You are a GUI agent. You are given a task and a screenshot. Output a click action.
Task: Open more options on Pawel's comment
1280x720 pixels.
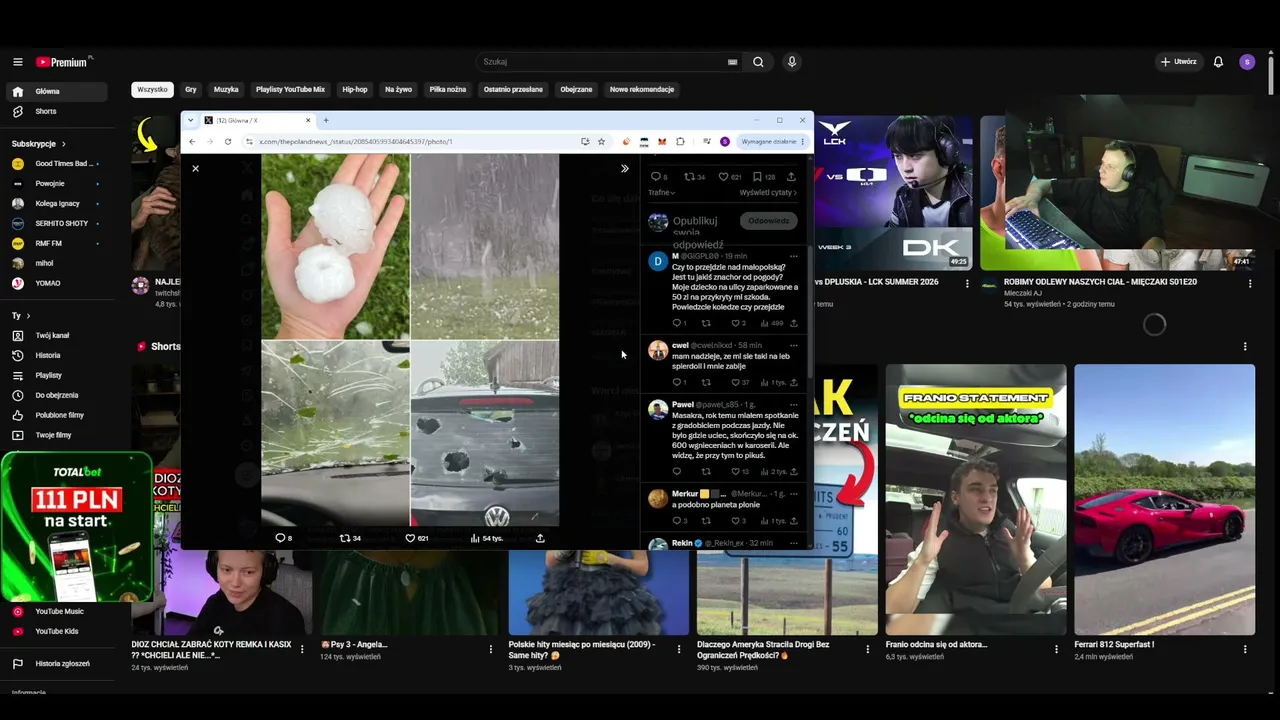[x=794, y=405]
